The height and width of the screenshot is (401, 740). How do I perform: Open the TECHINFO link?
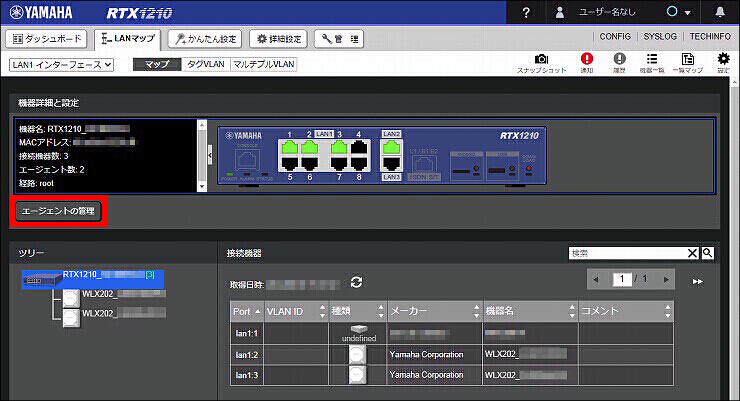(710, 36)
